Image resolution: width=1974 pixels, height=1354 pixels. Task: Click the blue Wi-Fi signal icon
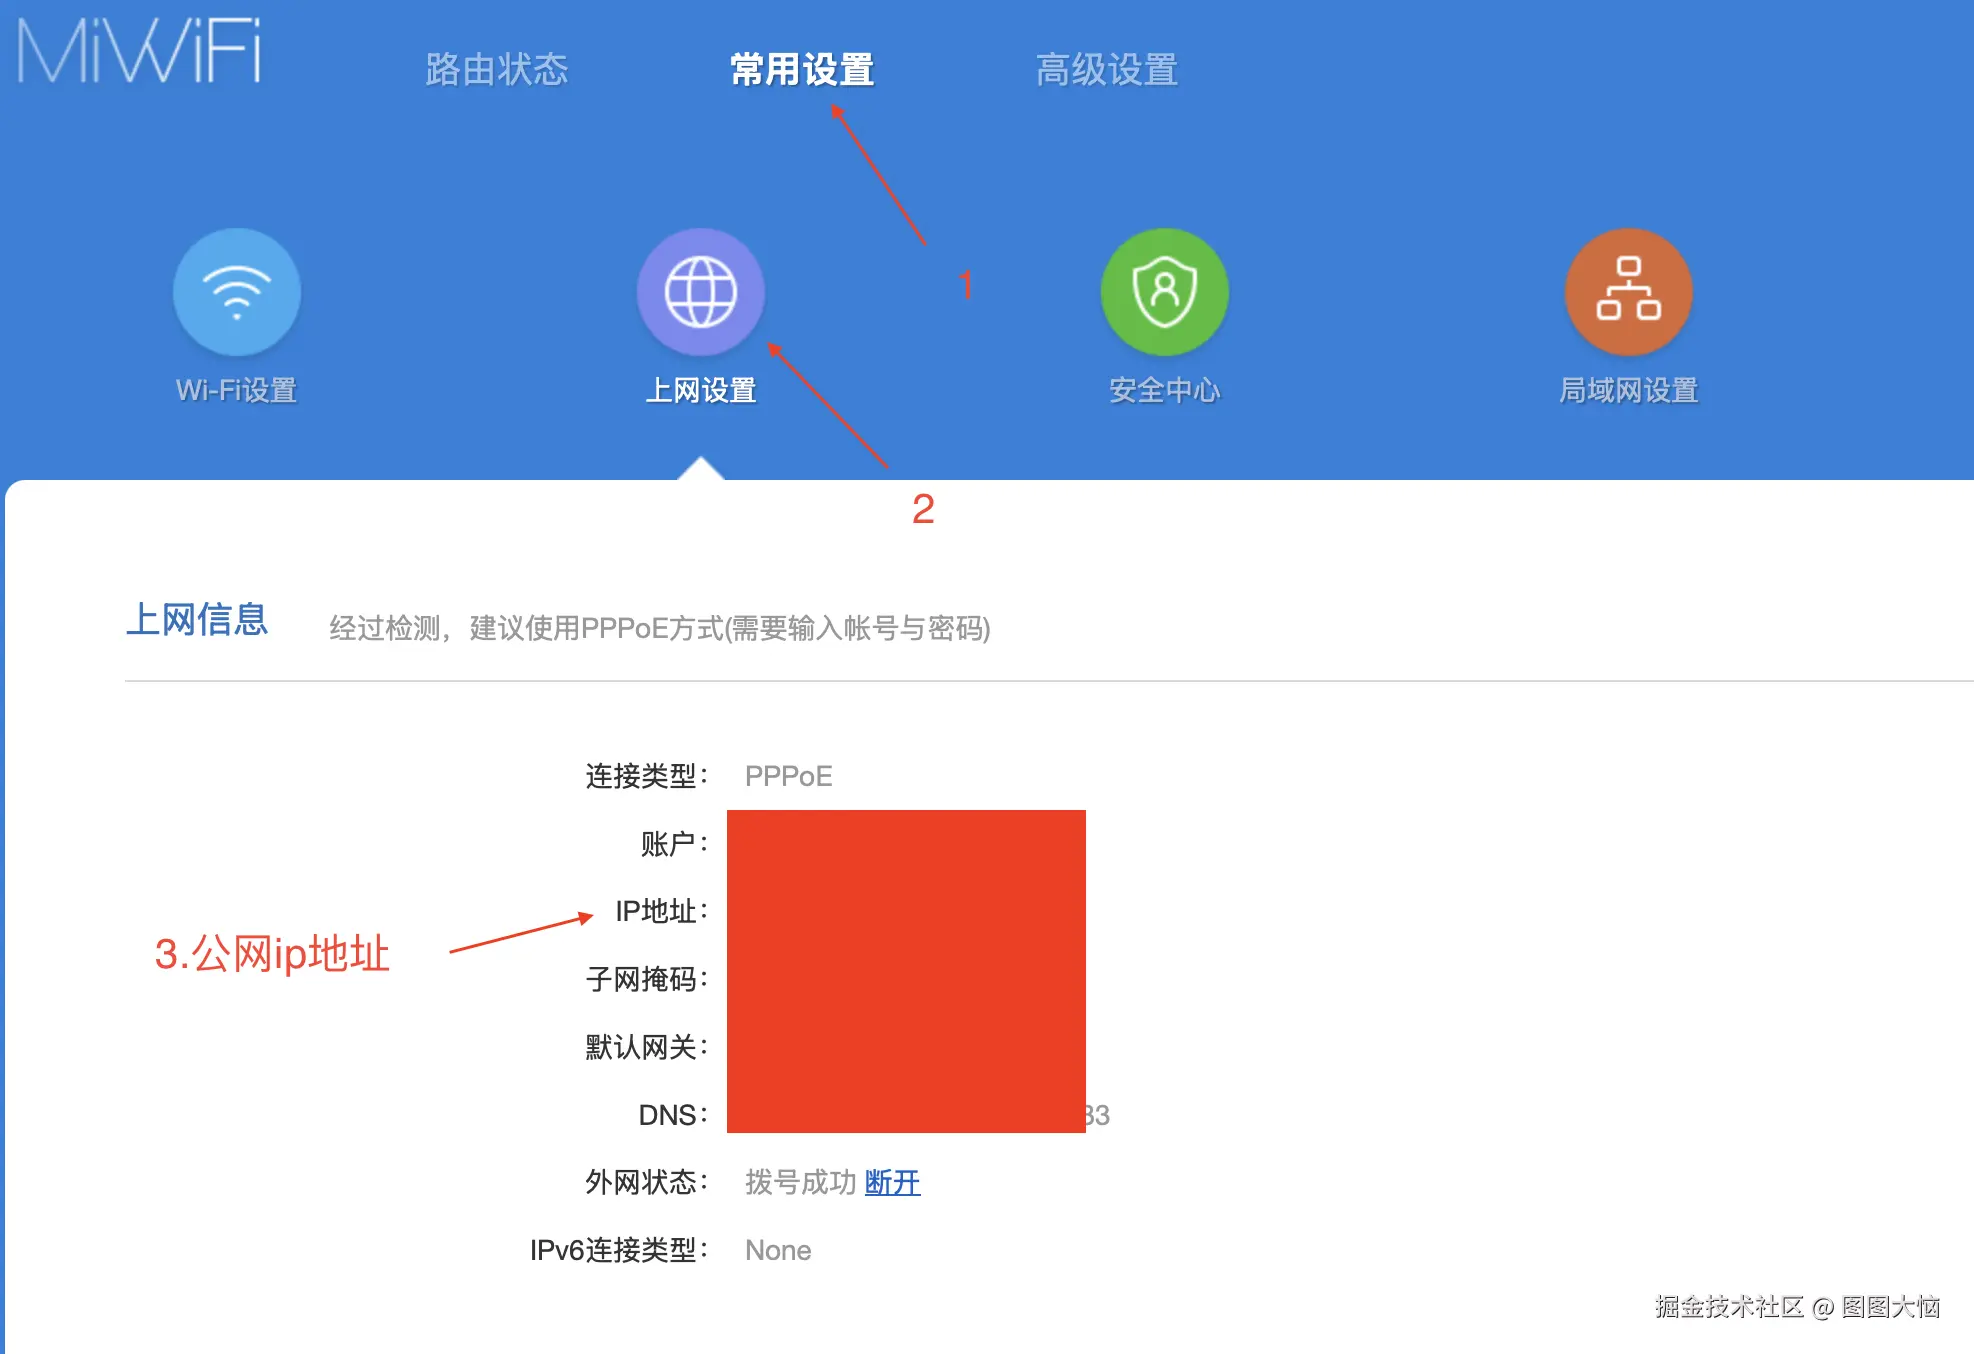point(236,291)
